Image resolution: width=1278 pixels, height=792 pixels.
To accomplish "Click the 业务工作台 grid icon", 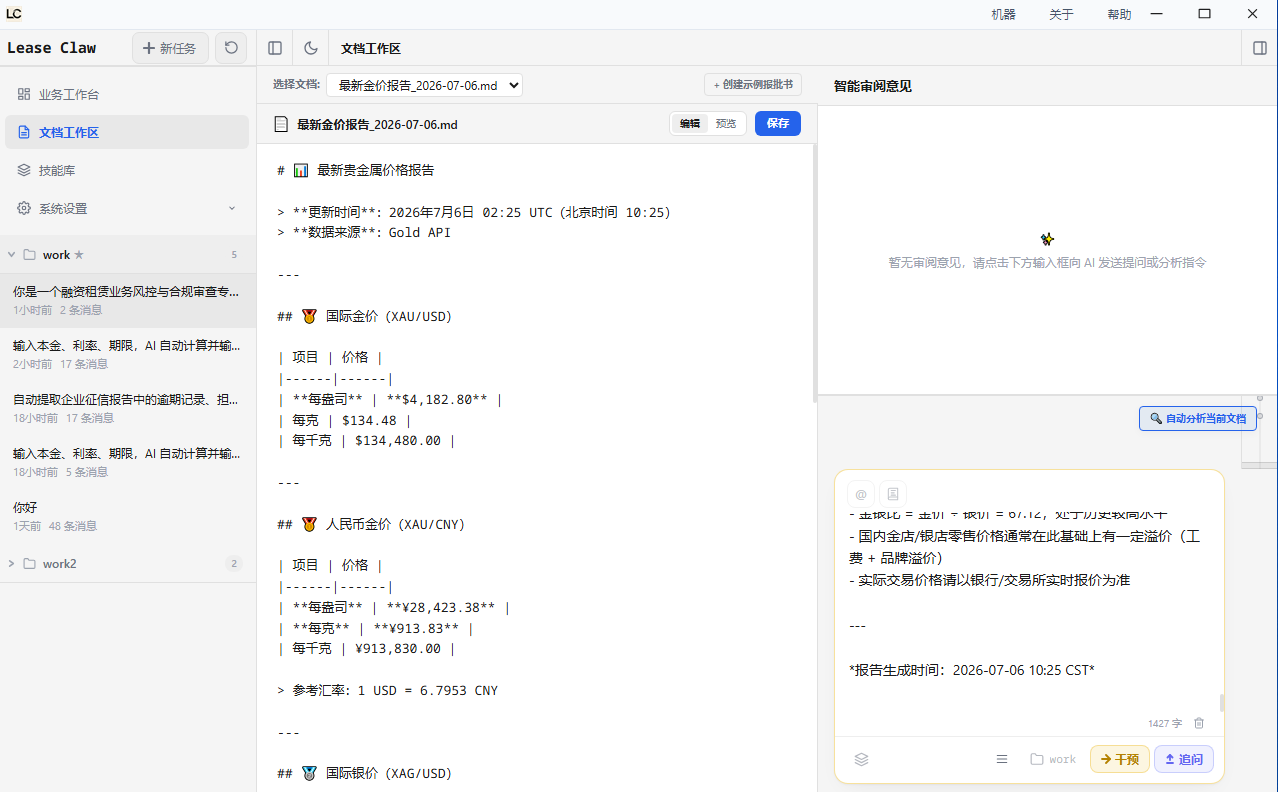I will 24,94.
